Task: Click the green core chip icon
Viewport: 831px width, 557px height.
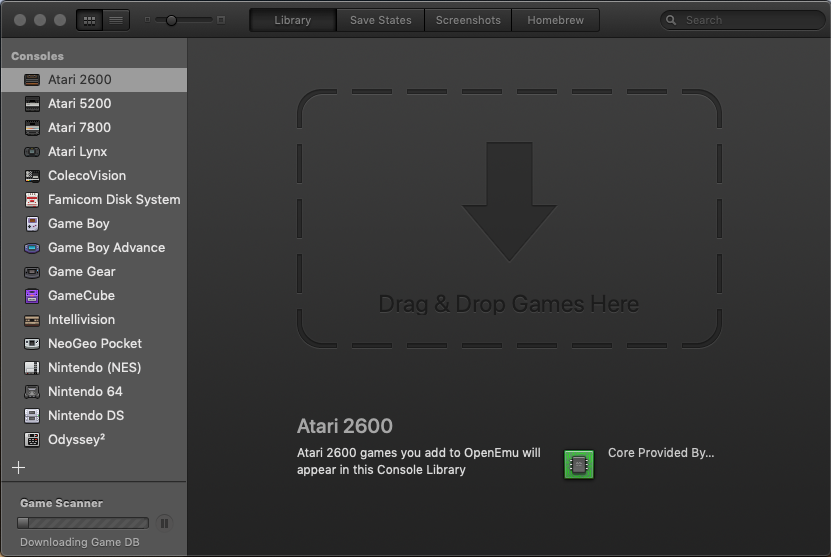Action: coord(578,464)
